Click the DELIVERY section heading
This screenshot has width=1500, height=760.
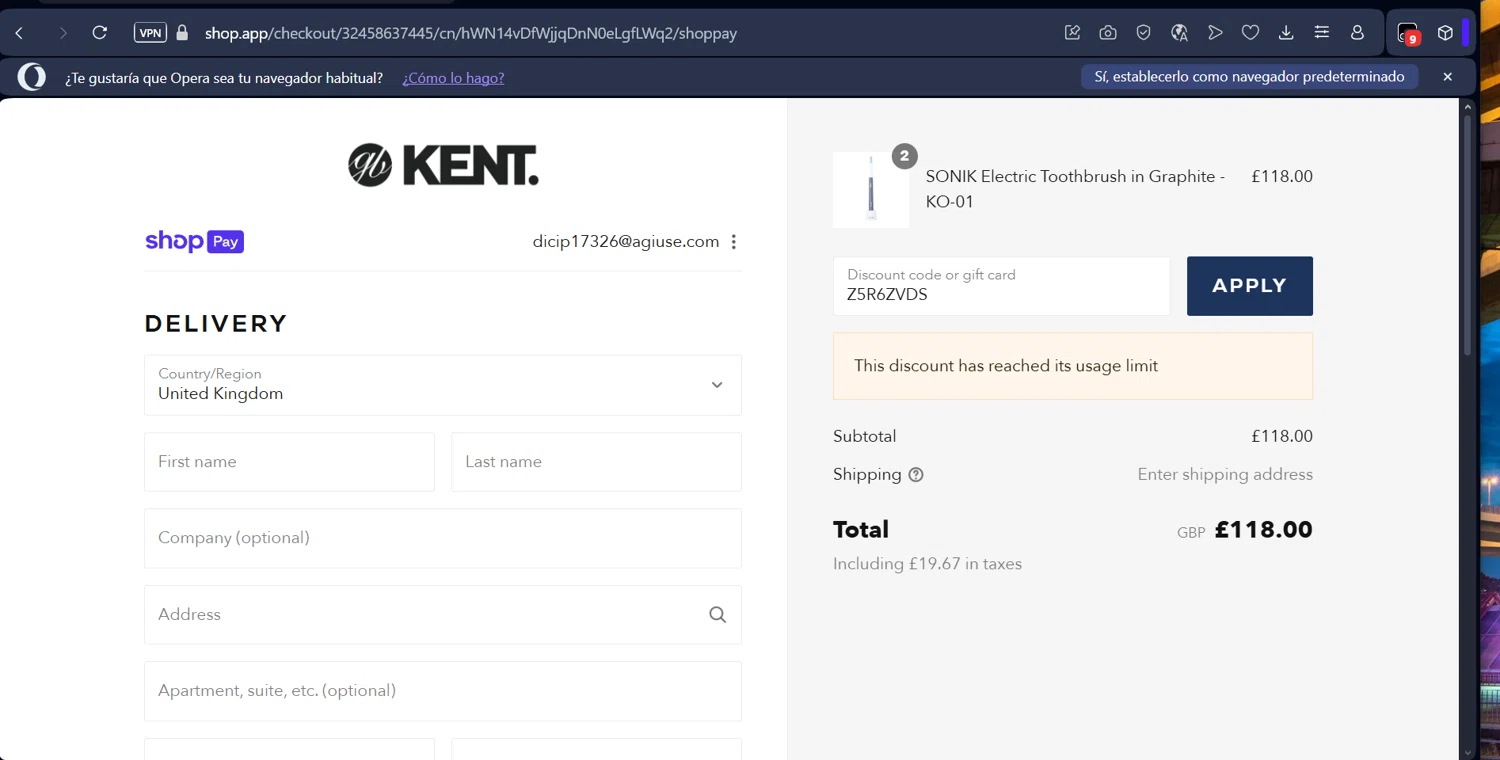point(216,324)
